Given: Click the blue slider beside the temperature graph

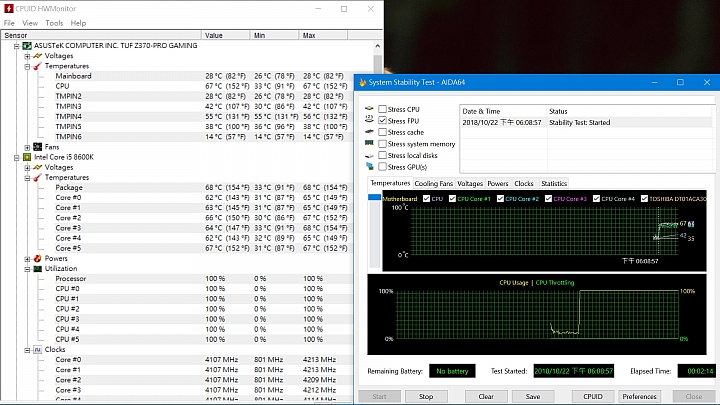Looking at the screenshot, I should point(374,197).
